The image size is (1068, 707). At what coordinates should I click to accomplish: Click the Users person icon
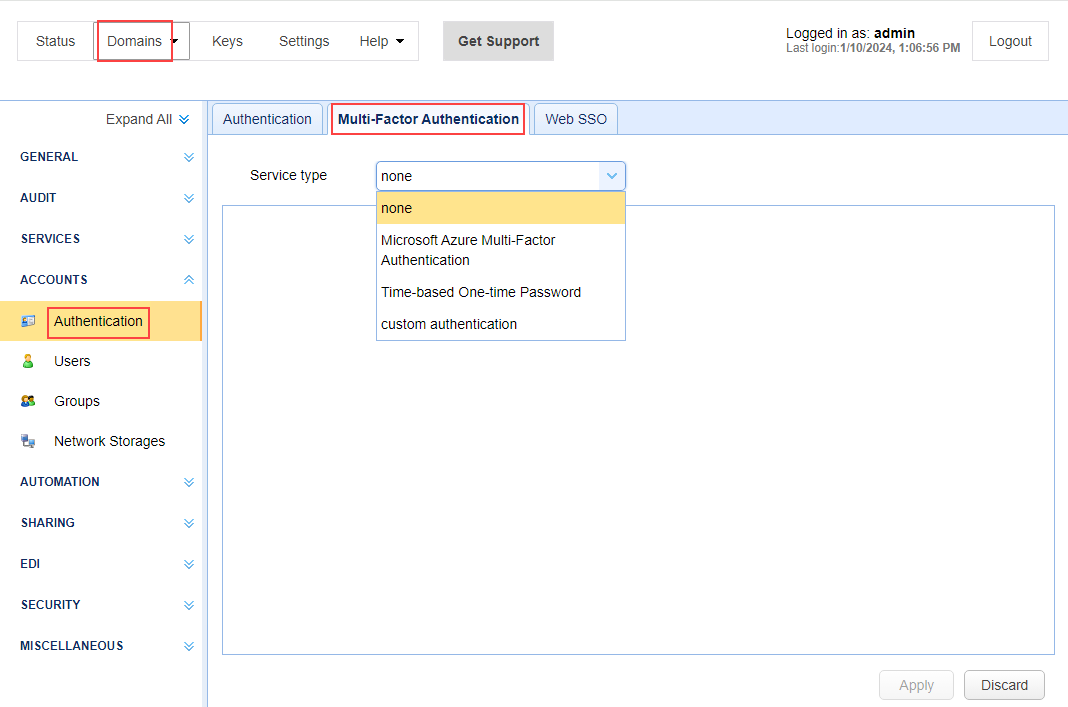[28, 361]
